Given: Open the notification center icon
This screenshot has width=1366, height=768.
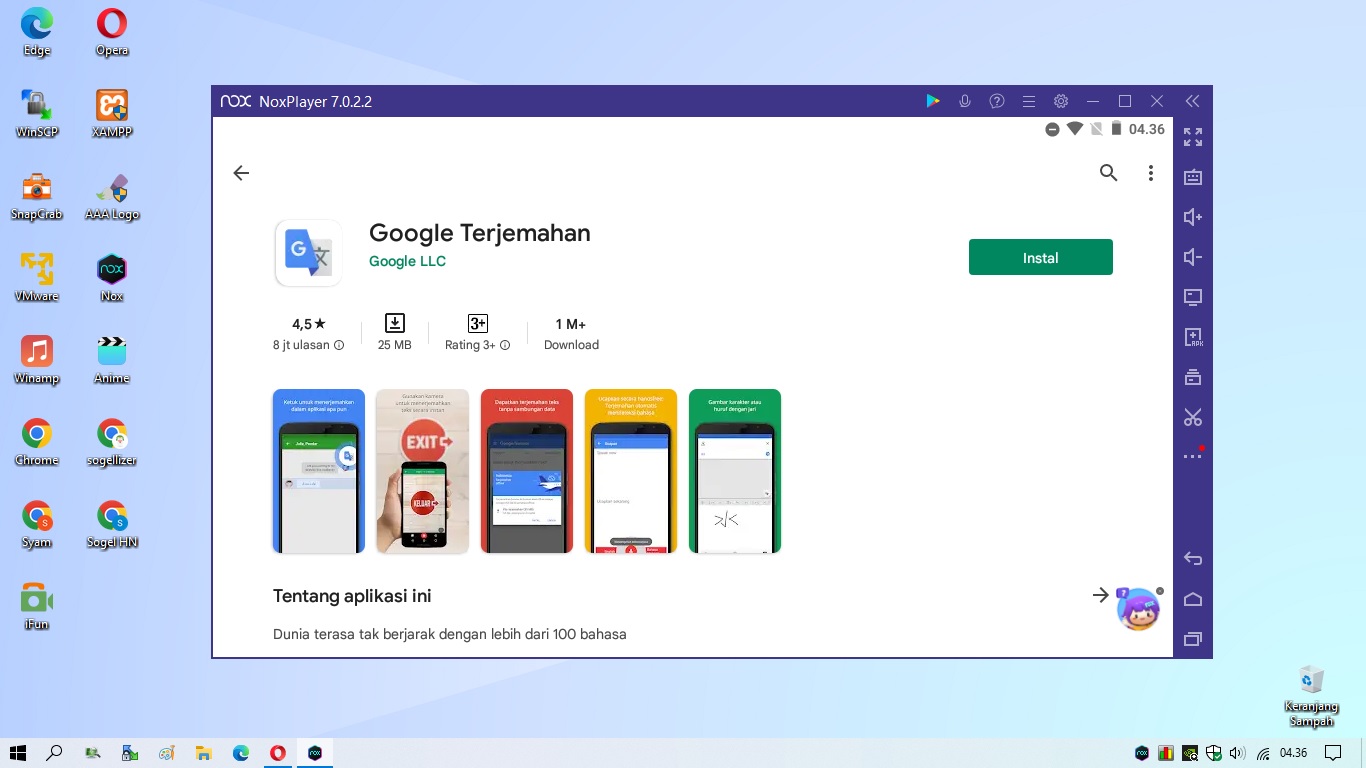Looking at the screenshot, I should pyautogui.click(x=1332, y=753).
